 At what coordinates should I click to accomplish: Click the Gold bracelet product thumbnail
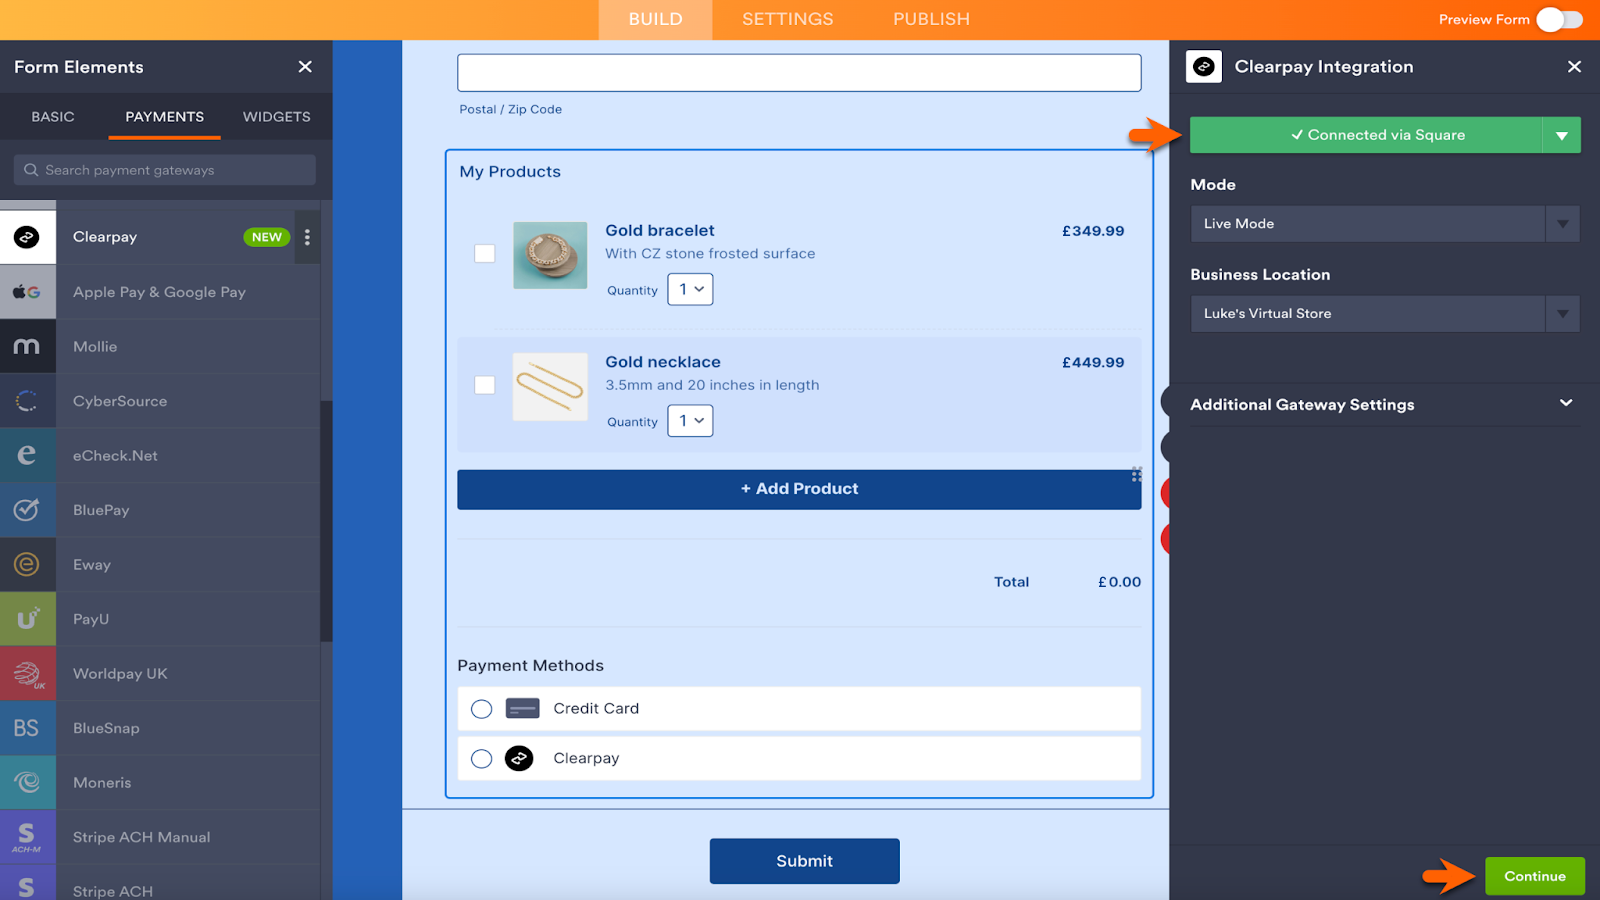pyautogui.click(x=550, y=255)
